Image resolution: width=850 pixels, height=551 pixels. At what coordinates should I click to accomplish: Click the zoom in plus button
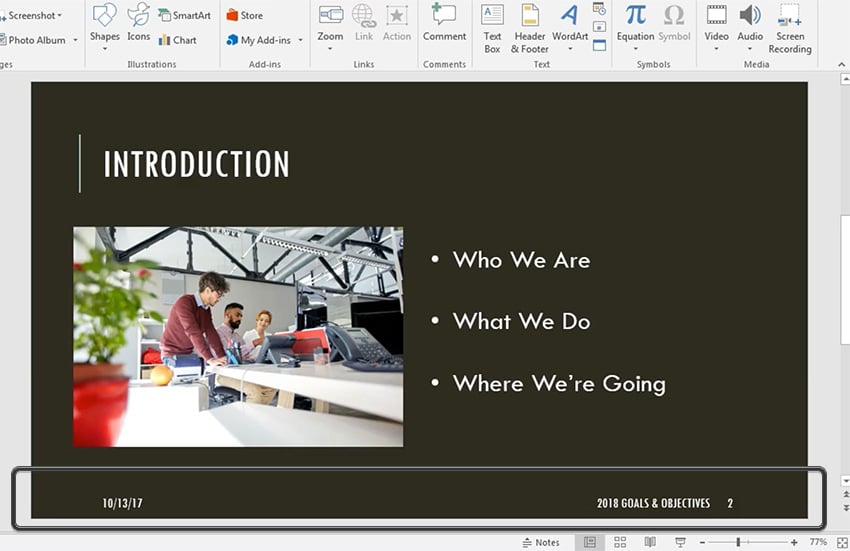pos(794,542)
